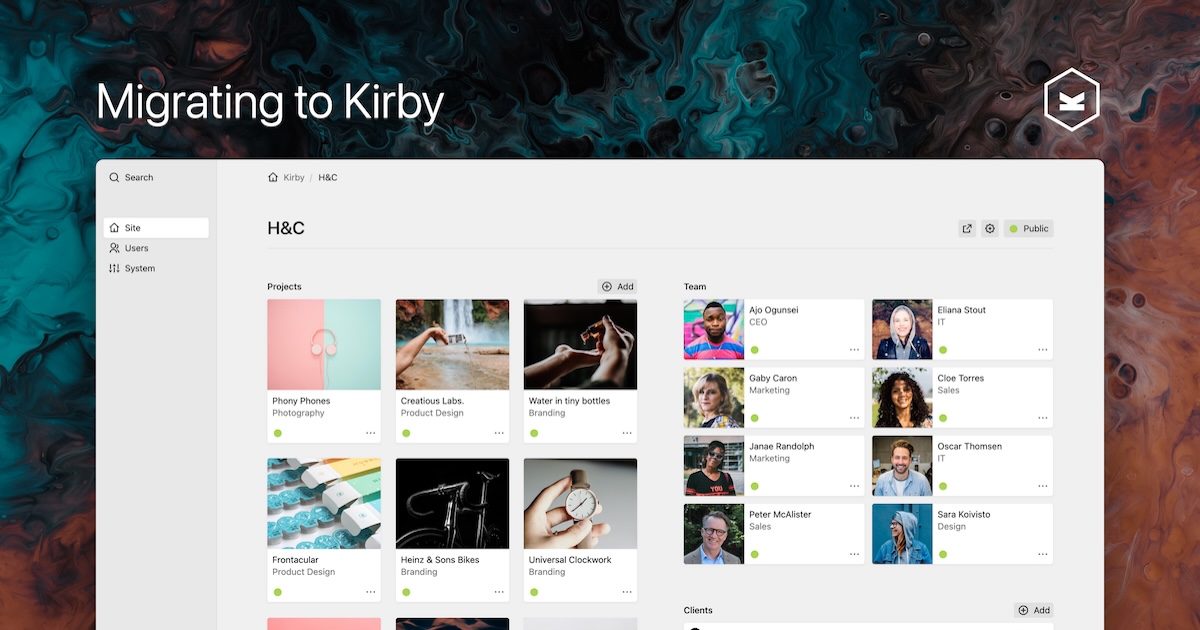Click the status dot on Phony Phones card
Viewport: 1200px width, 630px height.
tap(277, 432)
